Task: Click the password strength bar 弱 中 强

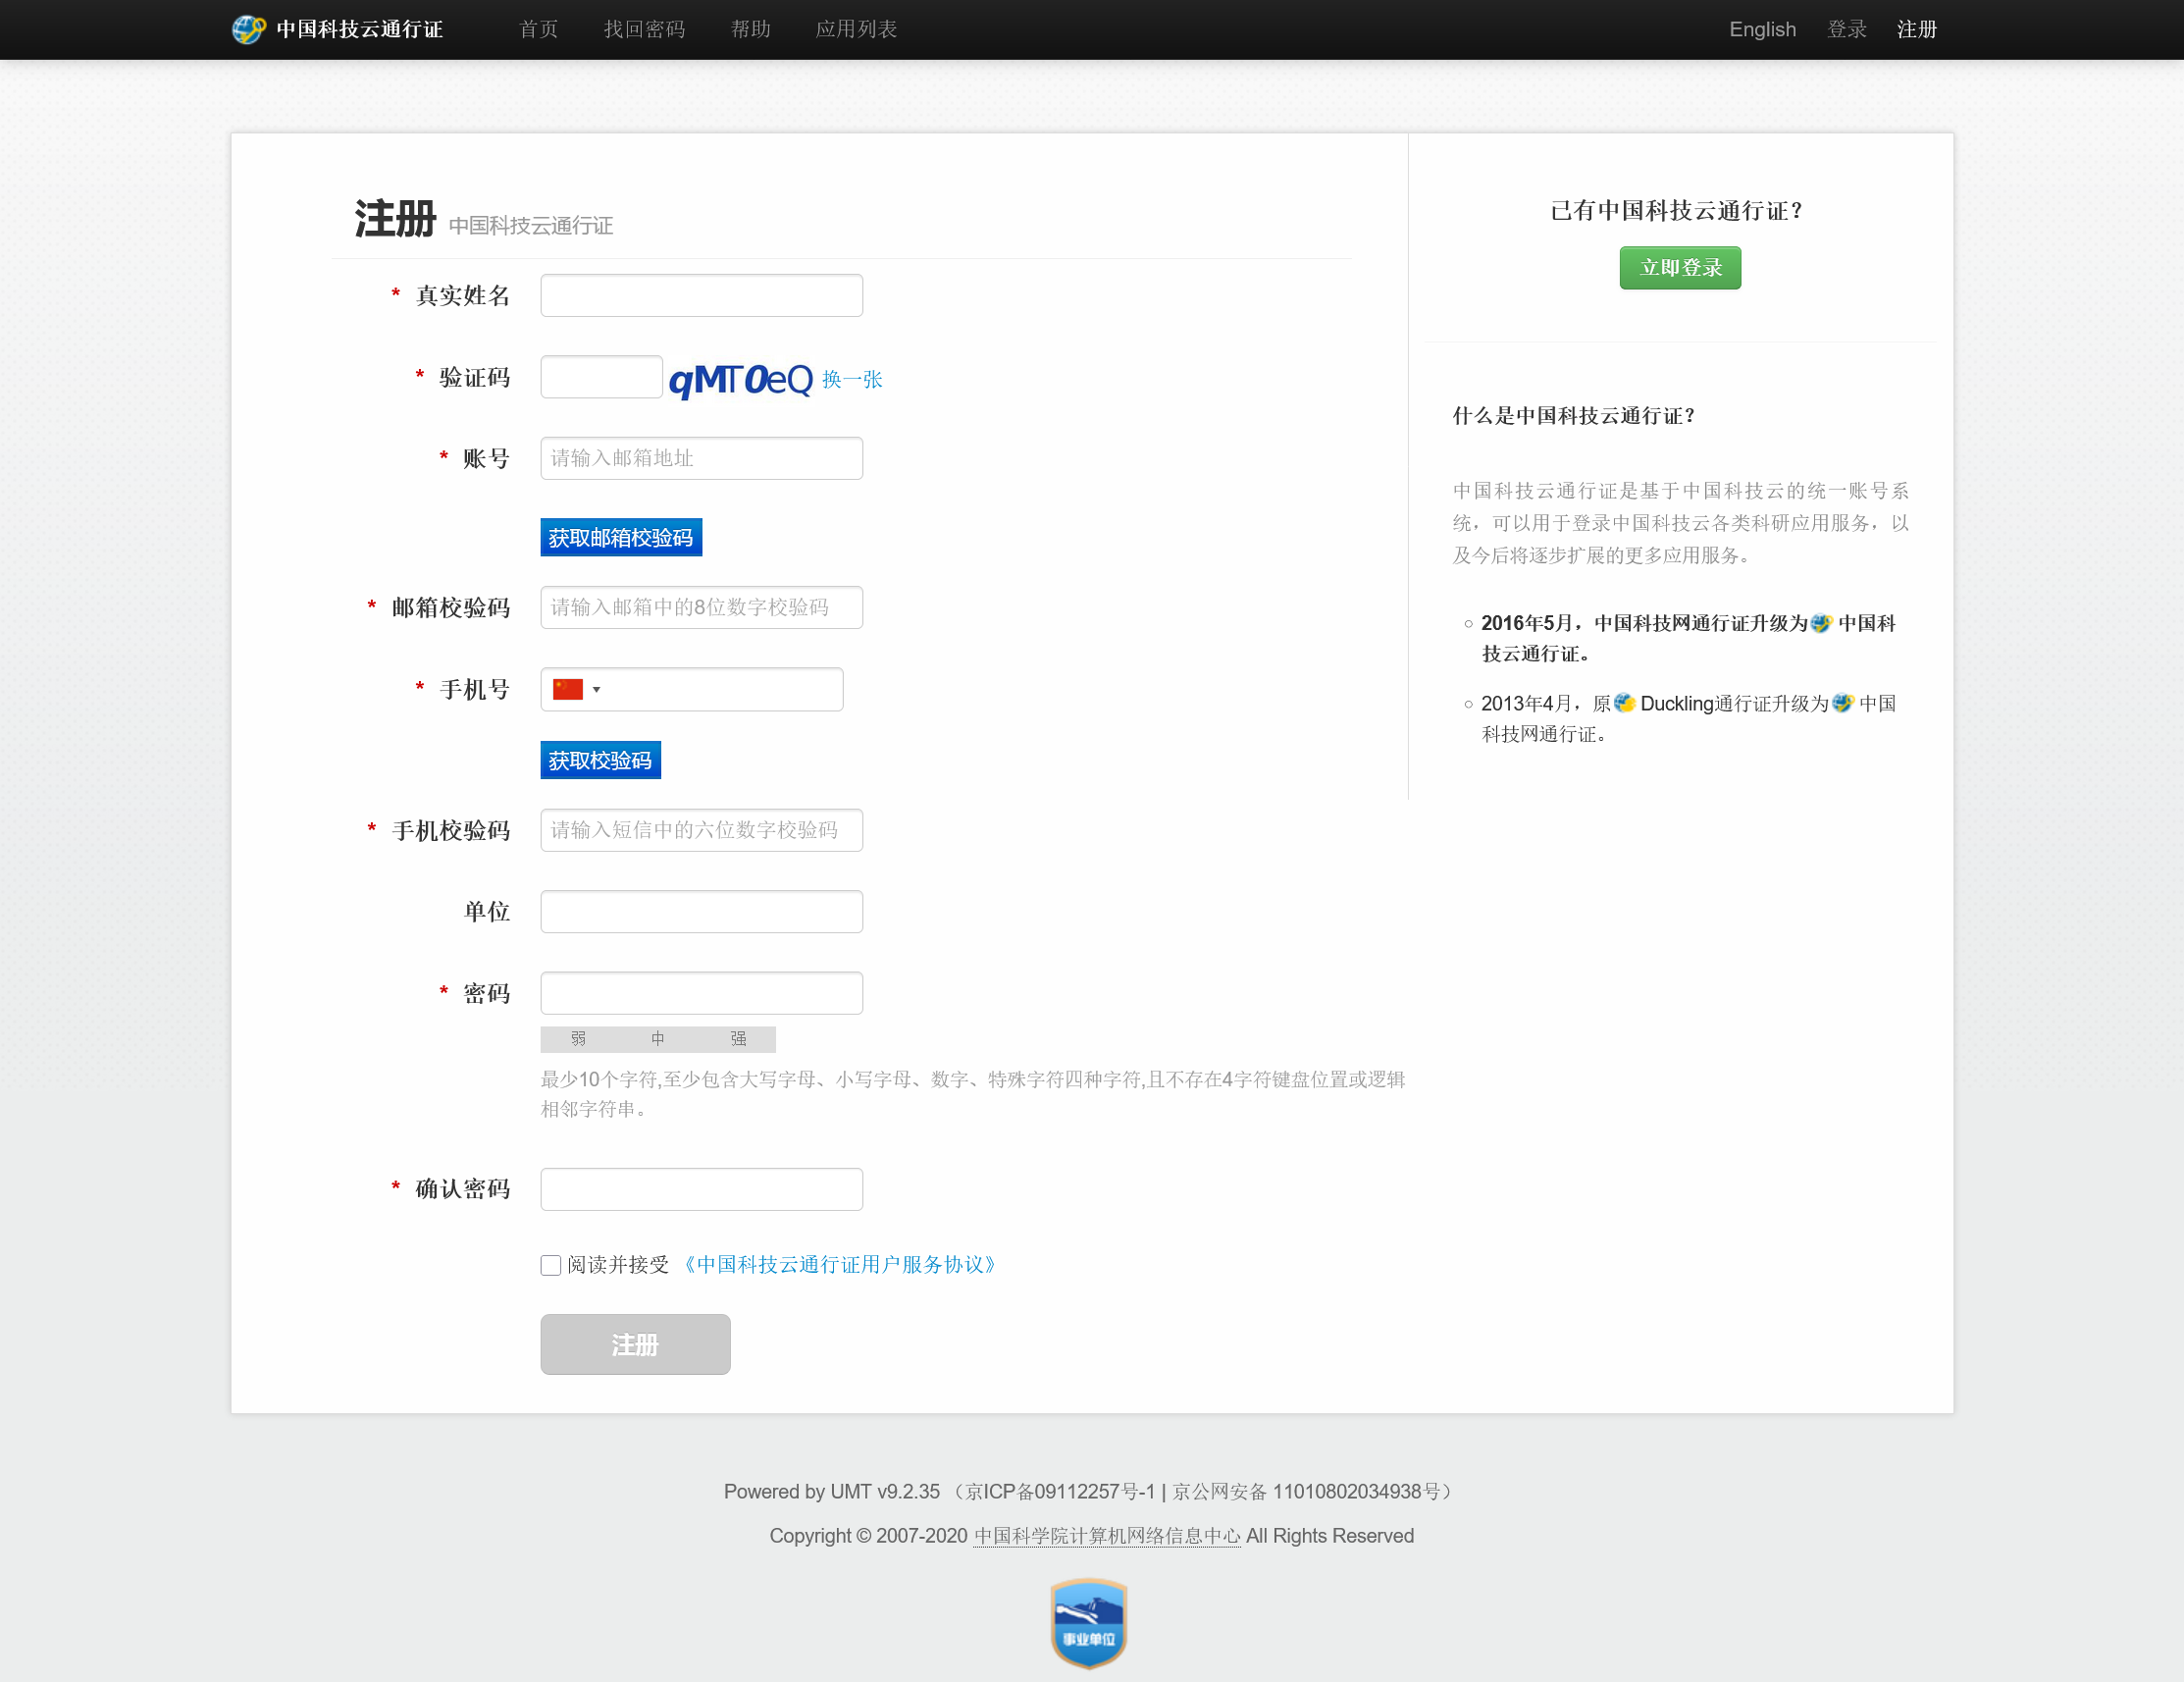Action: click(x=658, y=1039)
